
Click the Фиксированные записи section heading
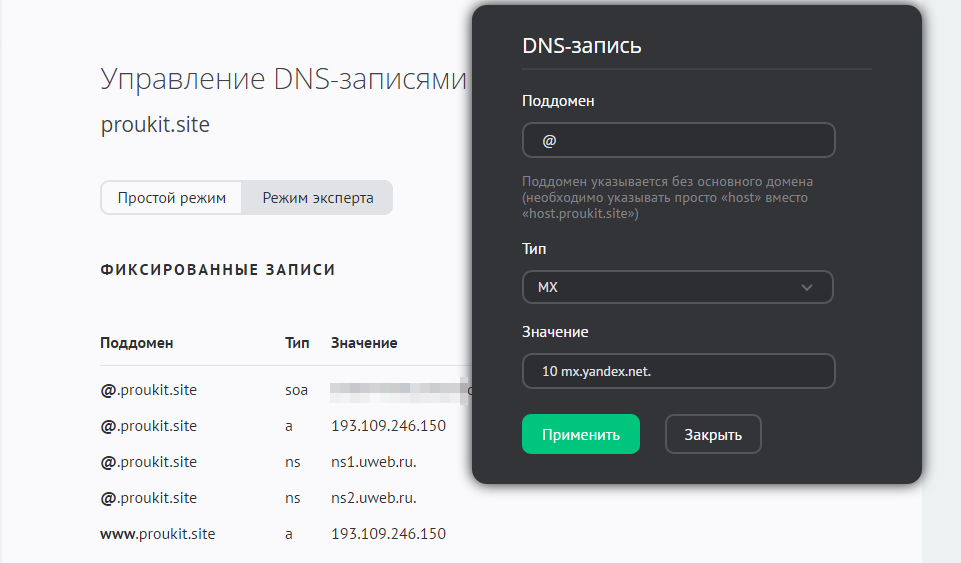217,270
